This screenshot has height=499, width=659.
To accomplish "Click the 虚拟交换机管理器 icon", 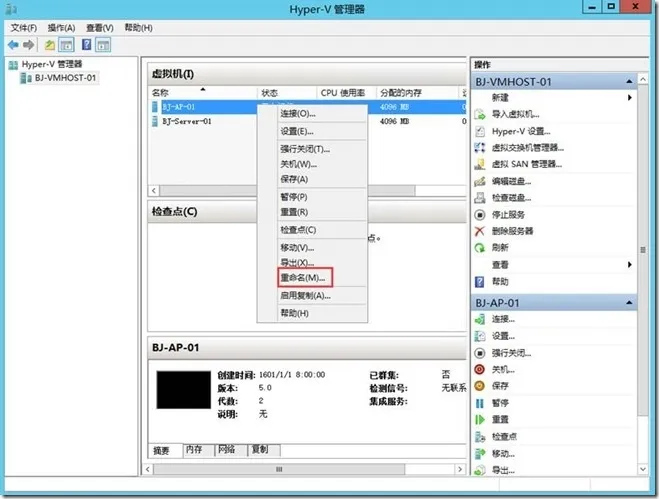I will pos(480,148).
